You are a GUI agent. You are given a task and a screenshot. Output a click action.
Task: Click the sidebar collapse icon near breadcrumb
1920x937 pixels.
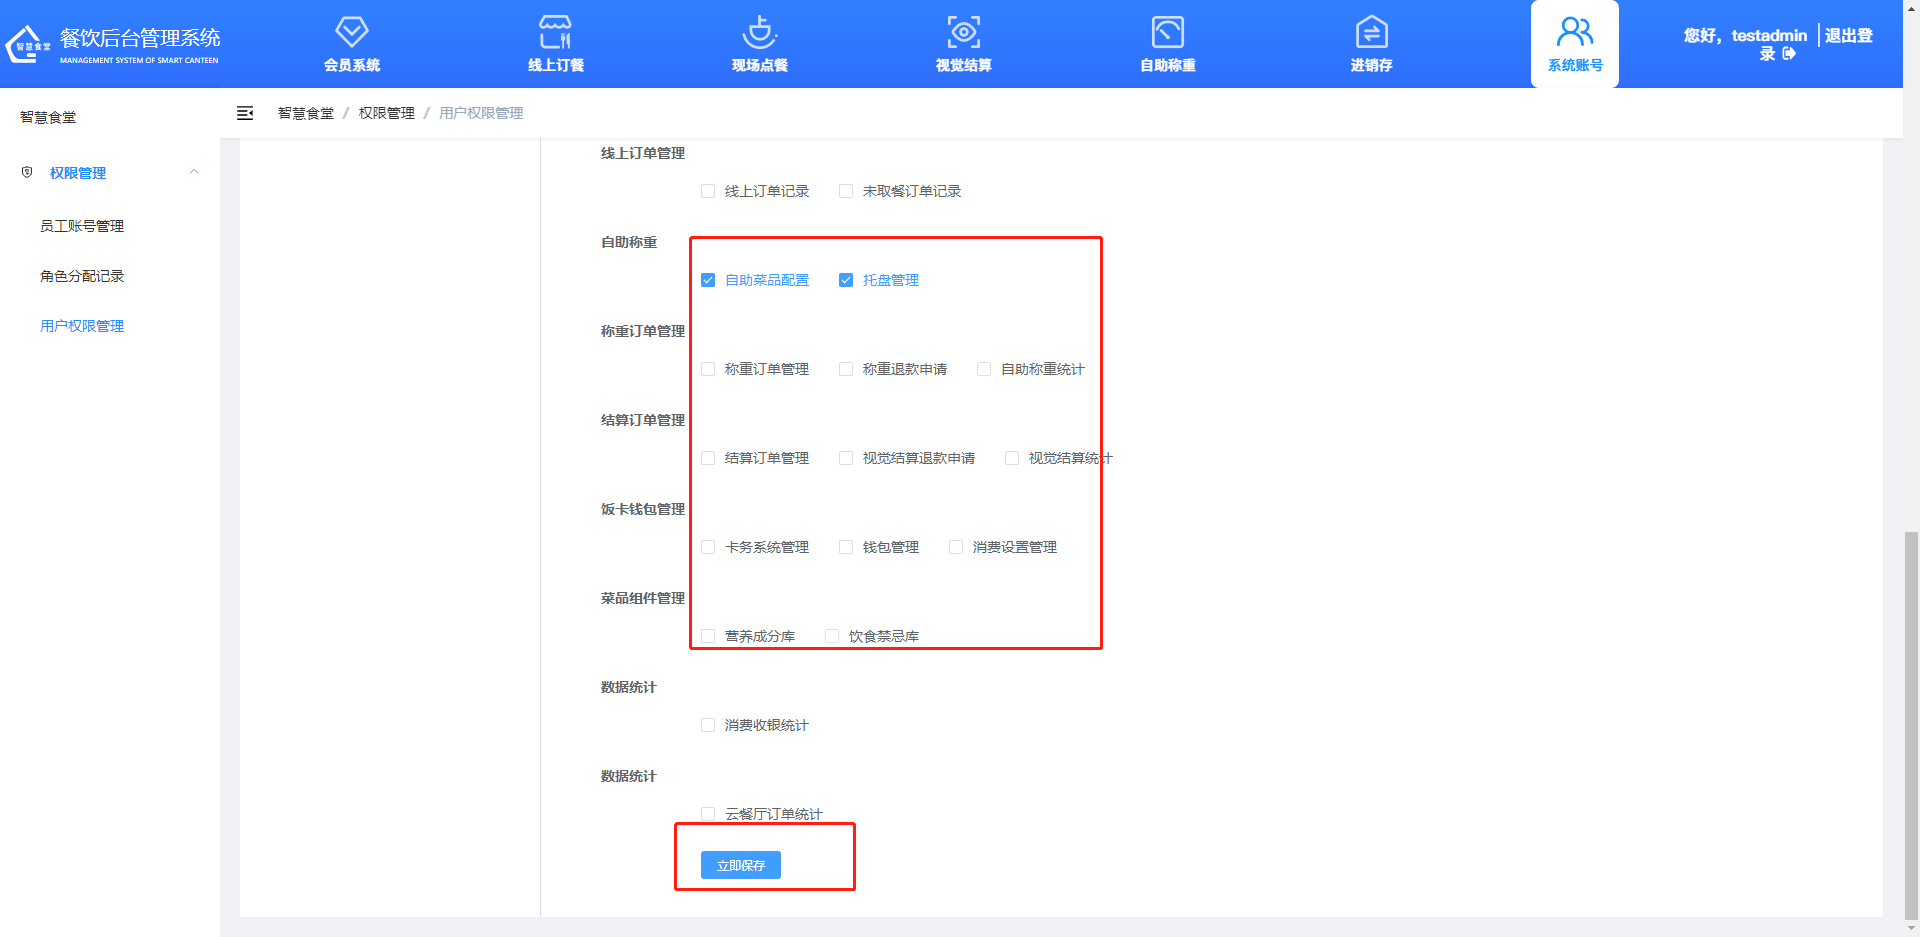[x=245, y=113]
